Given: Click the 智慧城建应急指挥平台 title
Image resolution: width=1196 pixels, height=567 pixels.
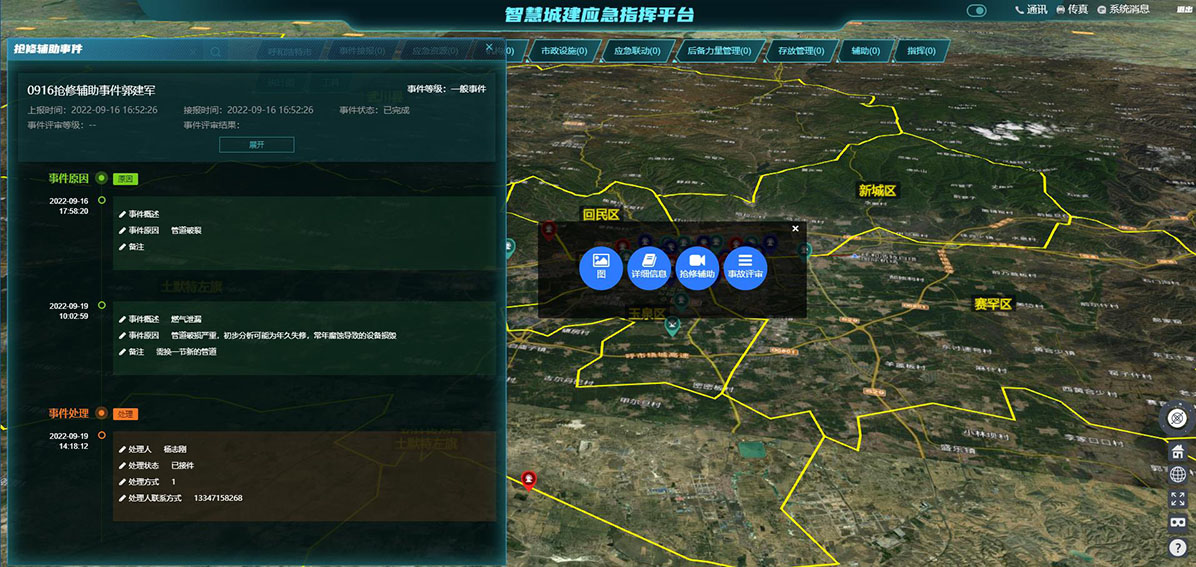Looking at the screenshot, I should [x=599, y=15].
